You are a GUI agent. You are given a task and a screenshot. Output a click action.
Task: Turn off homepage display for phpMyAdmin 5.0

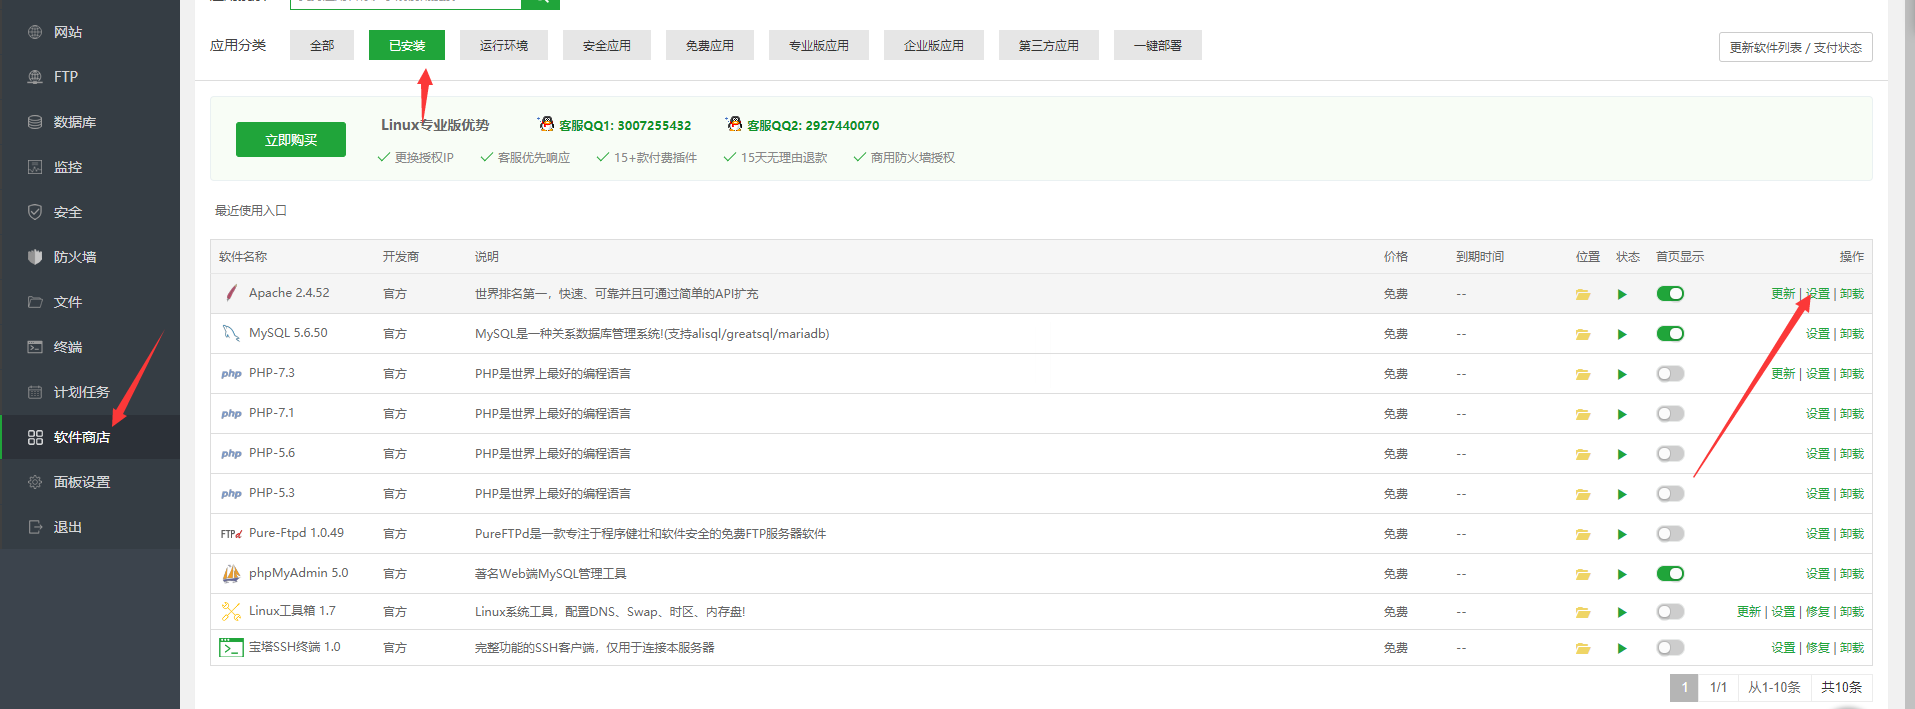tap(1670, 574)
